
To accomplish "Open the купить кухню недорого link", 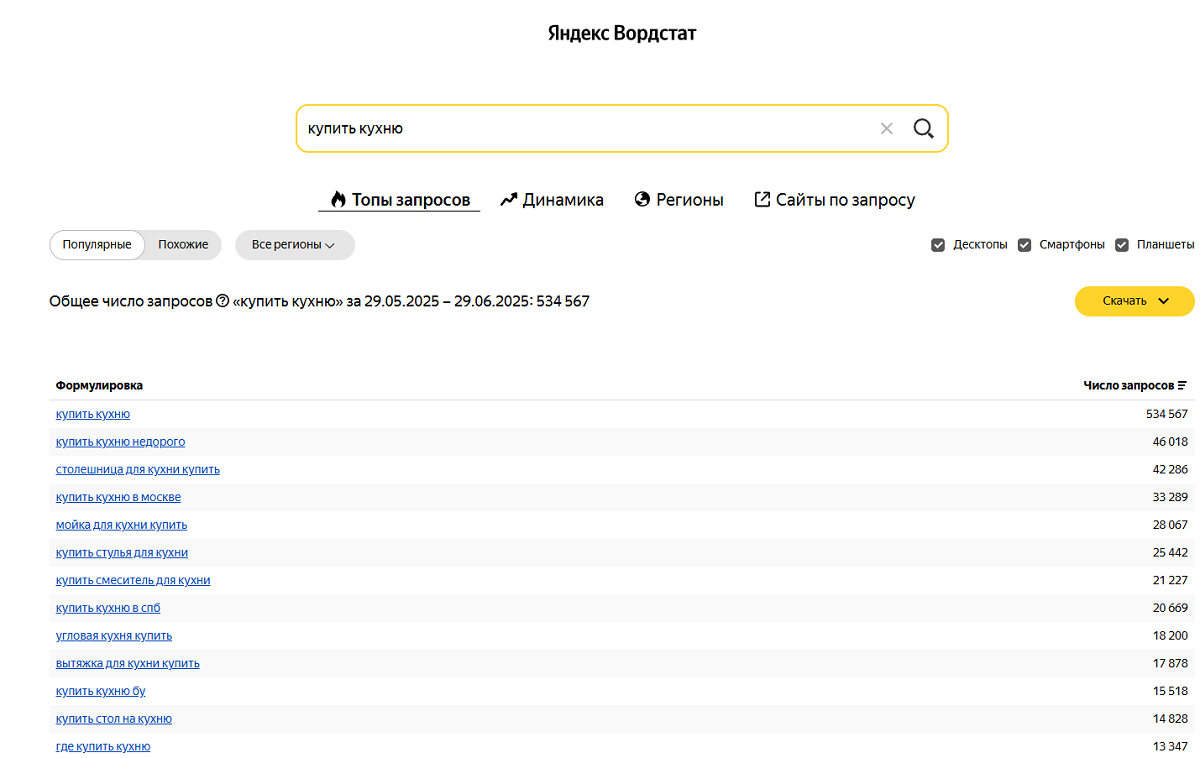I will click(120, 442).
